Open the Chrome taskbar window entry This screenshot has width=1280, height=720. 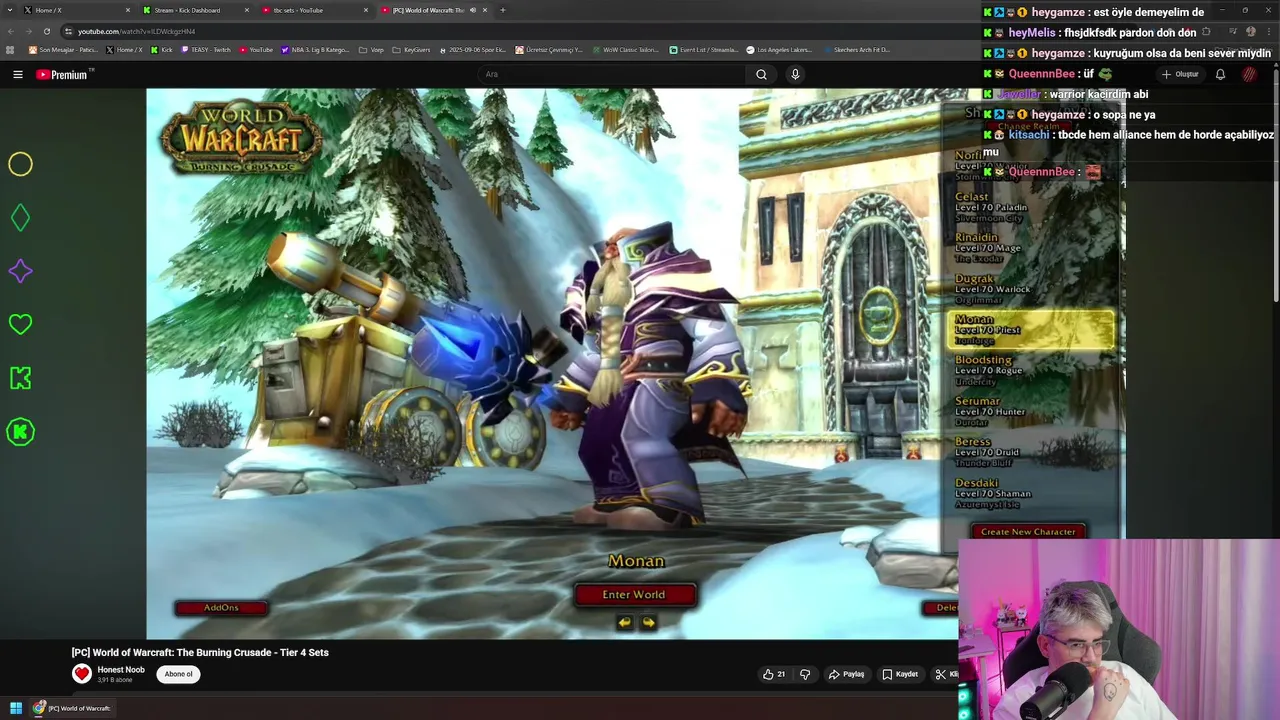72,708
